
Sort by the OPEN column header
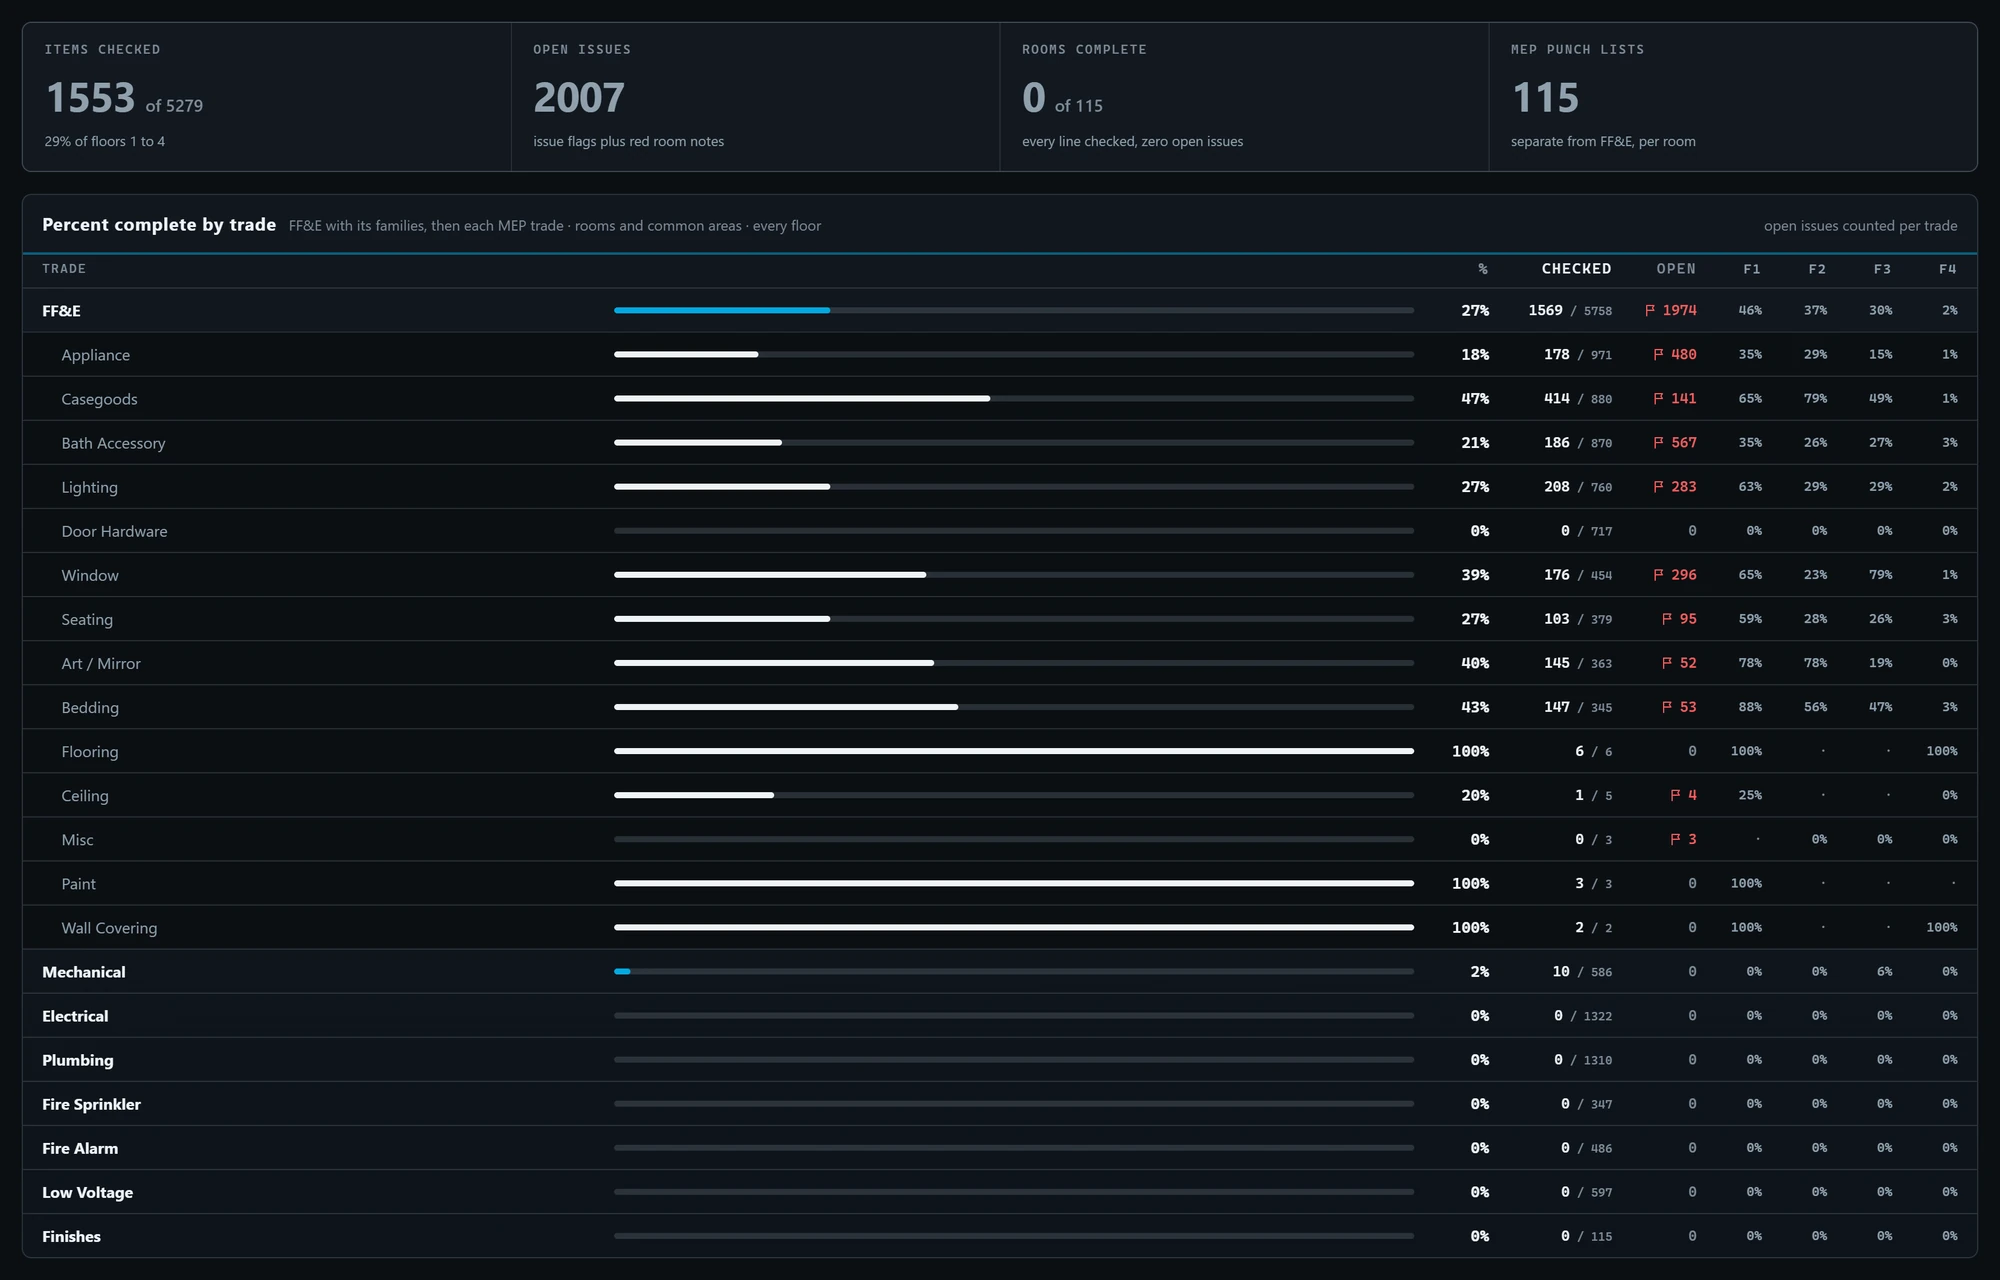(x=1676, y=269)
